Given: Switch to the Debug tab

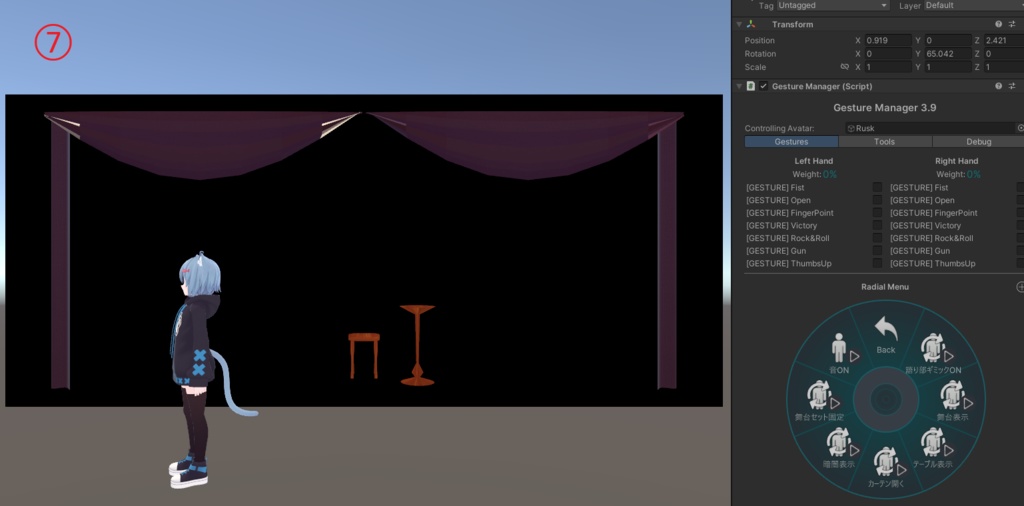Looking at the screenshot, I should pos(978,142).
